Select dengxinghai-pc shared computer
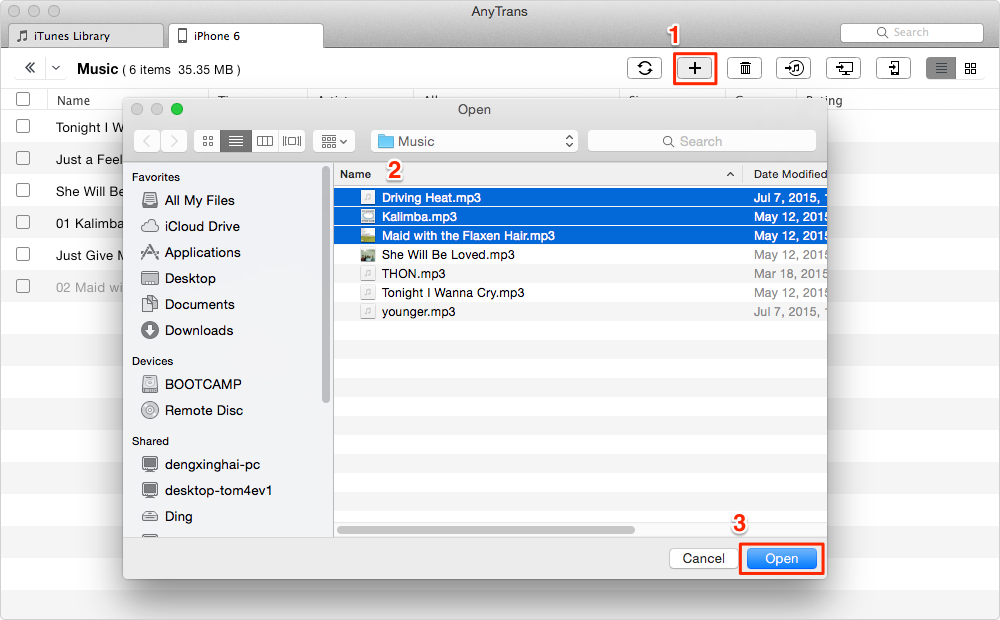The height and width of the screenshot is (620, 1000). 200,464
